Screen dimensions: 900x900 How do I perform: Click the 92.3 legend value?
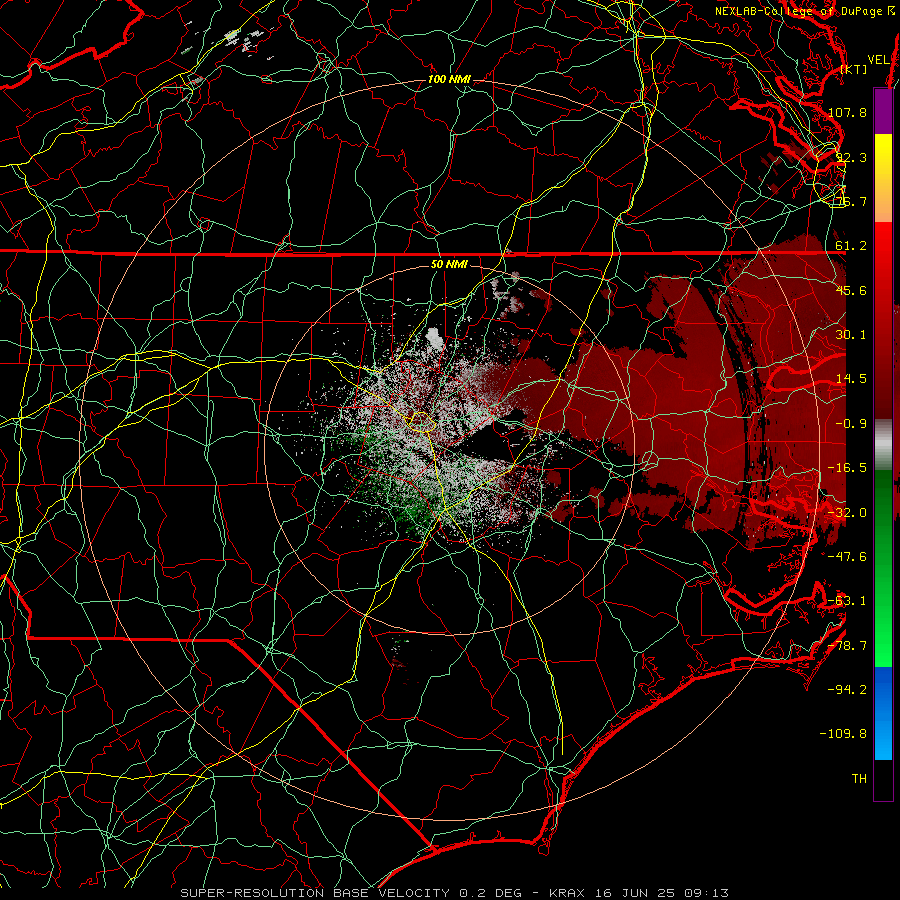click(851, 157)
